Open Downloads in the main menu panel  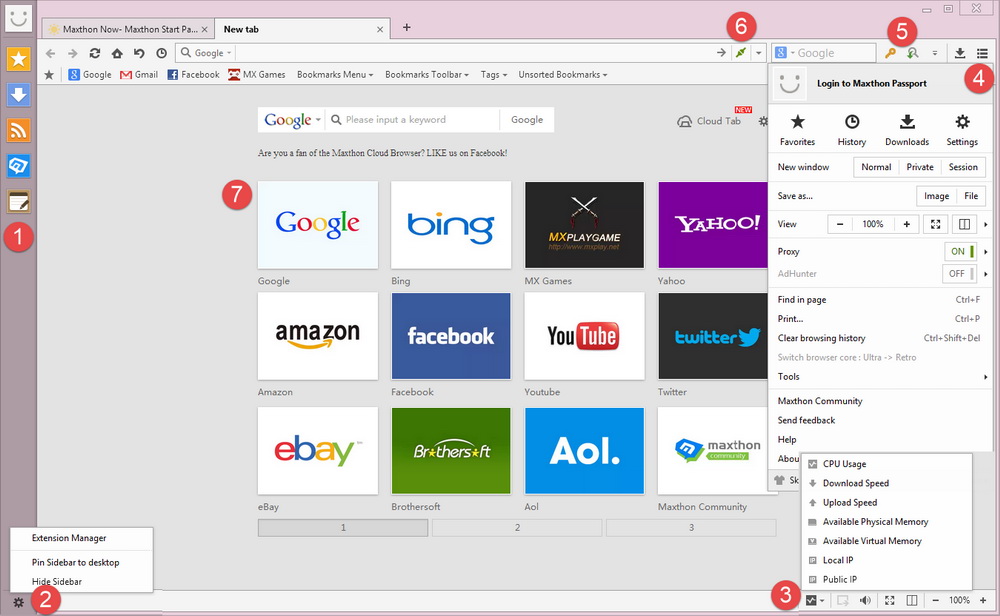[907, 130]
